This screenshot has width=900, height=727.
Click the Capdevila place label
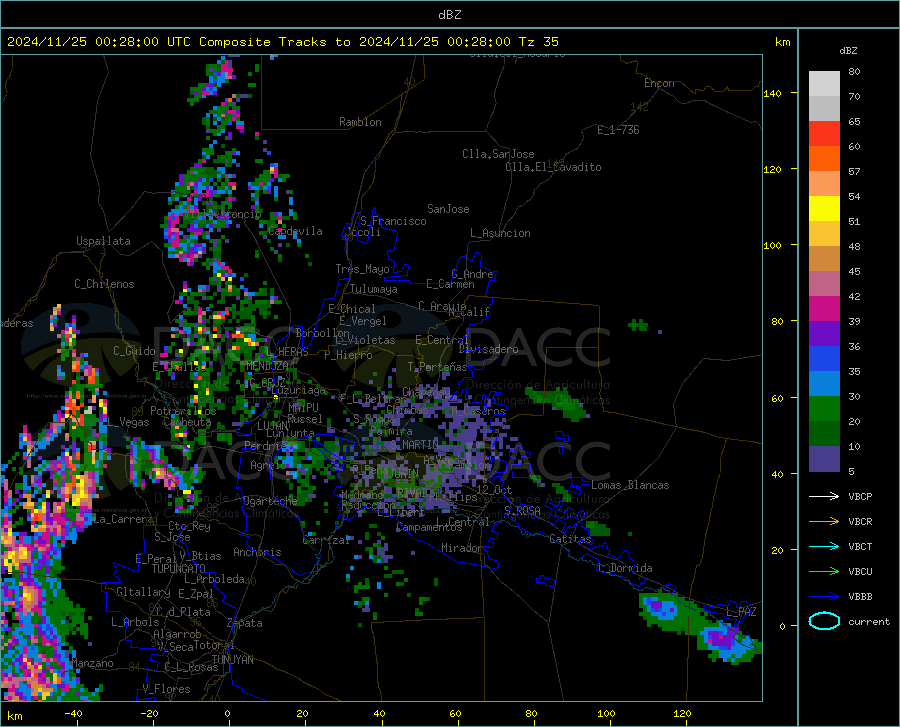pos(295,231)
